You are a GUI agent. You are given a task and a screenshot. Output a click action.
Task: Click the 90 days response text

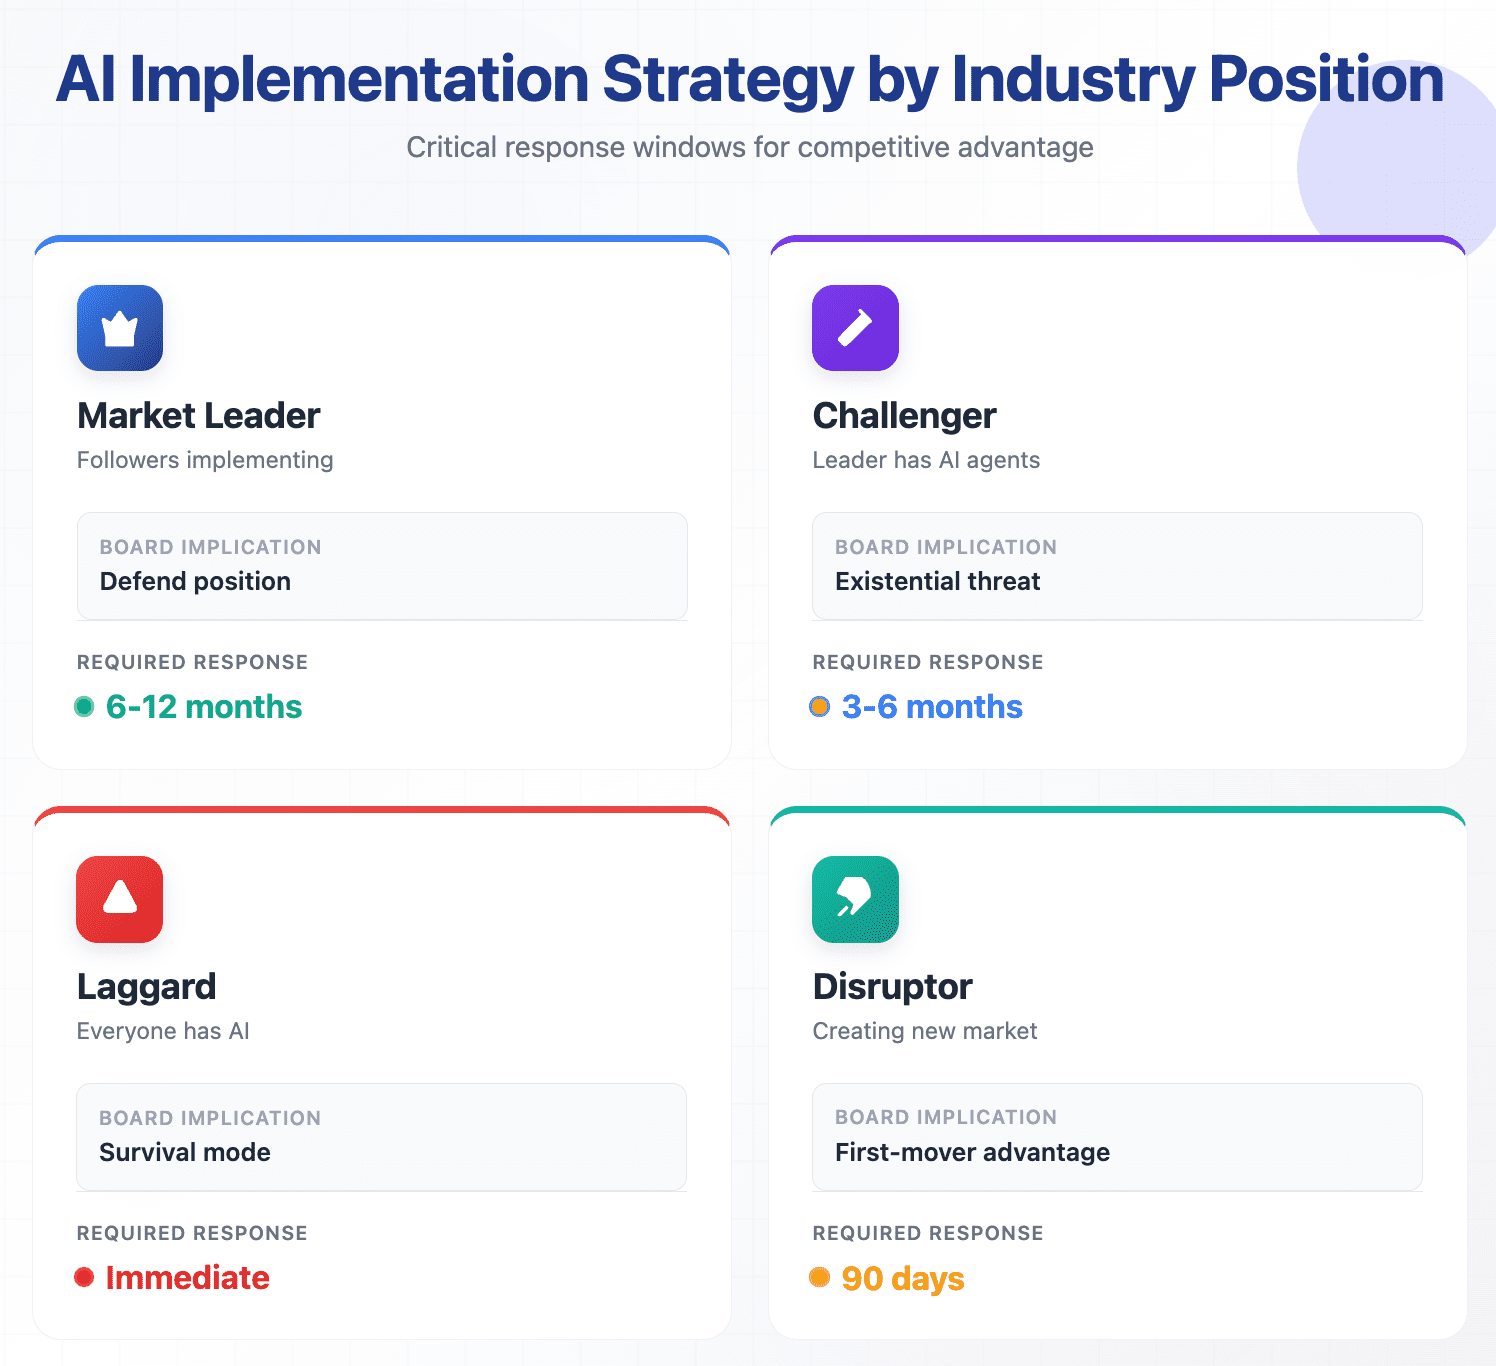tap(903, 1279)
